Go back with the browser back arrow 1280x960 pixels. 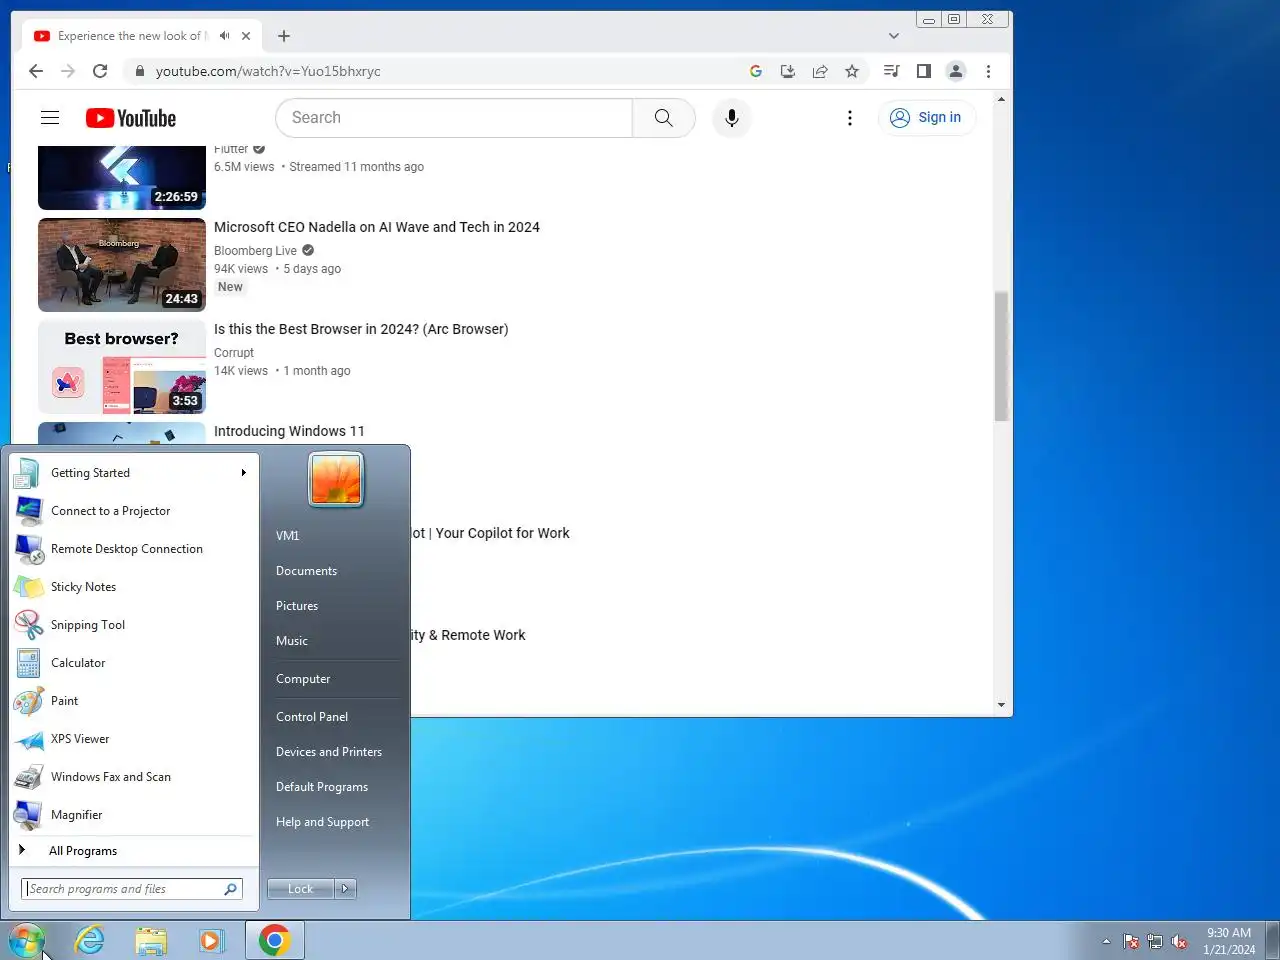(36, 71)
